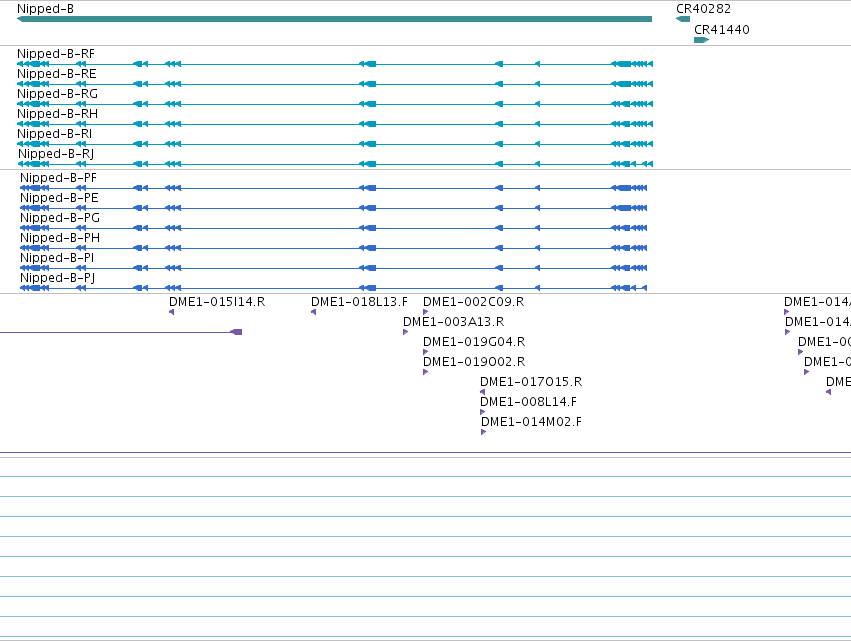The height and width of the screenshot is (641, 851).
Task: Click the DME1-017O15.R label
Action: 531,382
